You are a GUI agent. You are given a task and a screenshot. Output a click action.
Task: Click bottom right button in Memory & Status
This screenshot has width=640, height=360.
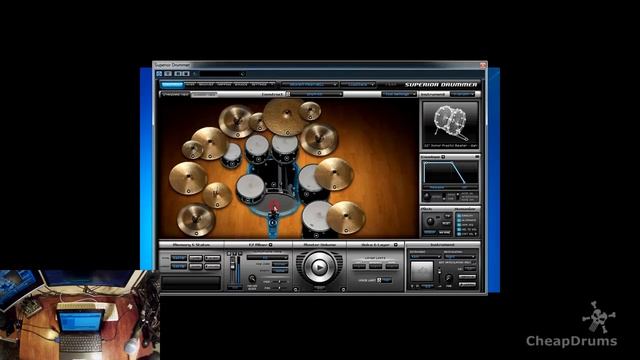pos(212,266)
